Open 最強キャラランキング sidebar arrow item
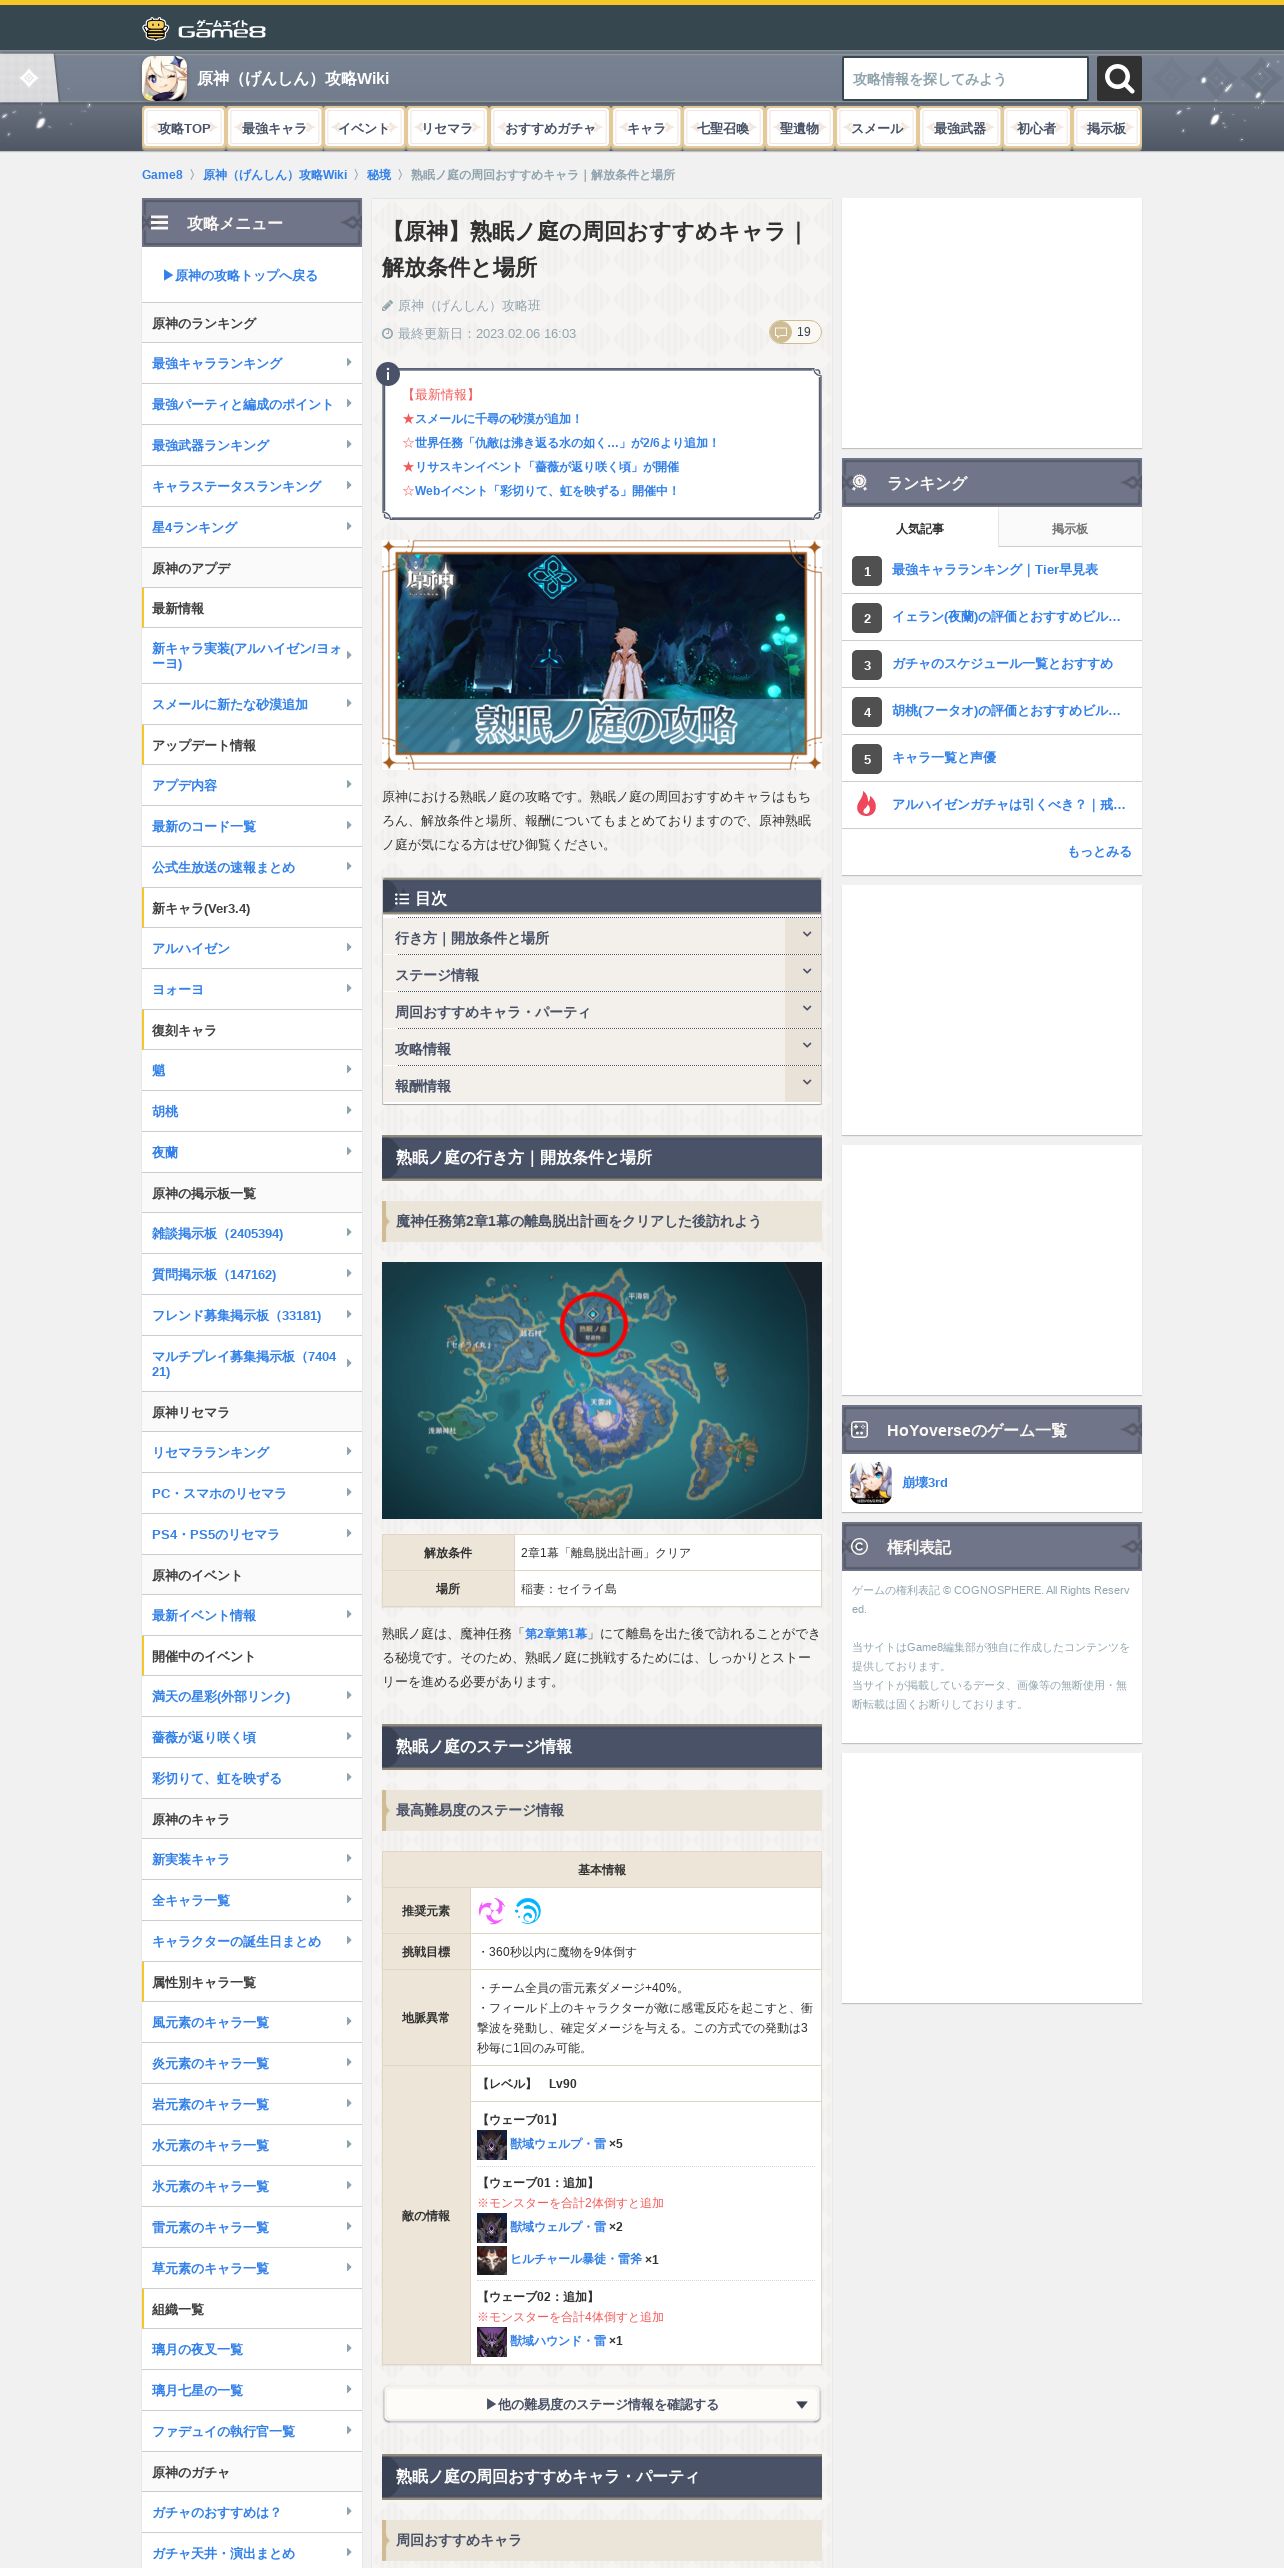The height and width of the screenshot is (2568, 1284). (252, 363)
